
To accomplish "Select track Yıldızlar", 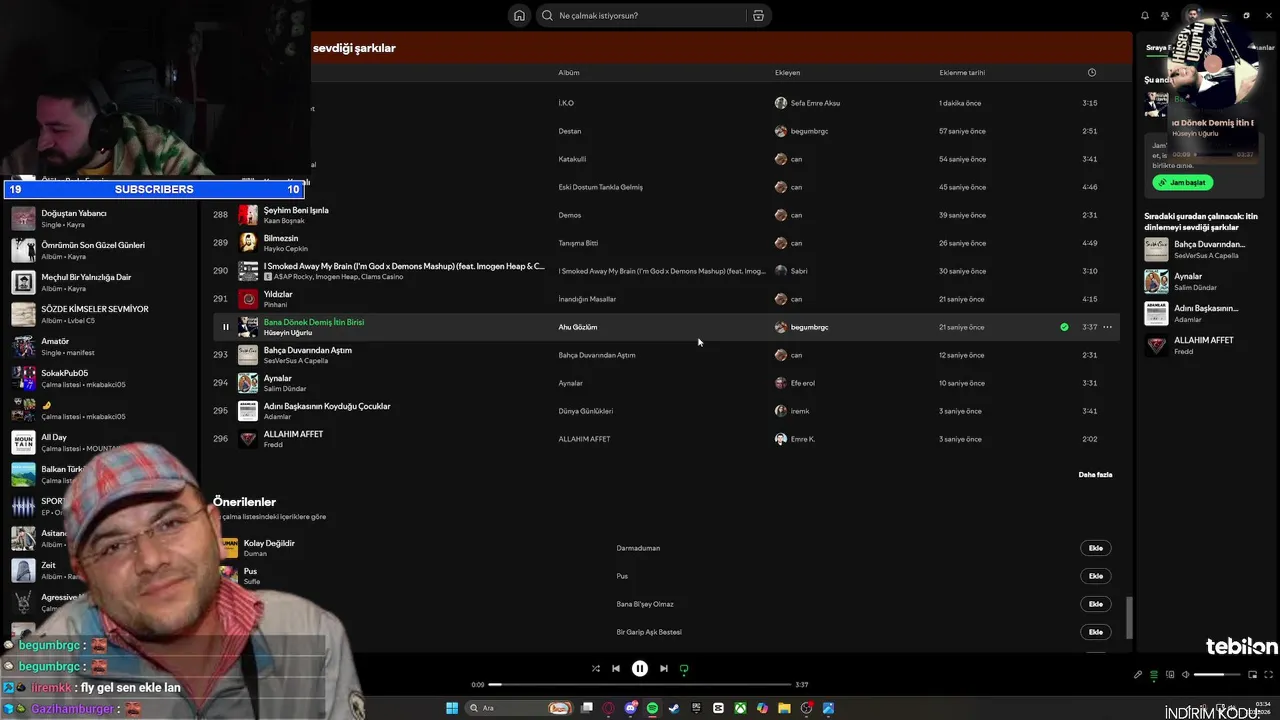I will tap(278, 294).
